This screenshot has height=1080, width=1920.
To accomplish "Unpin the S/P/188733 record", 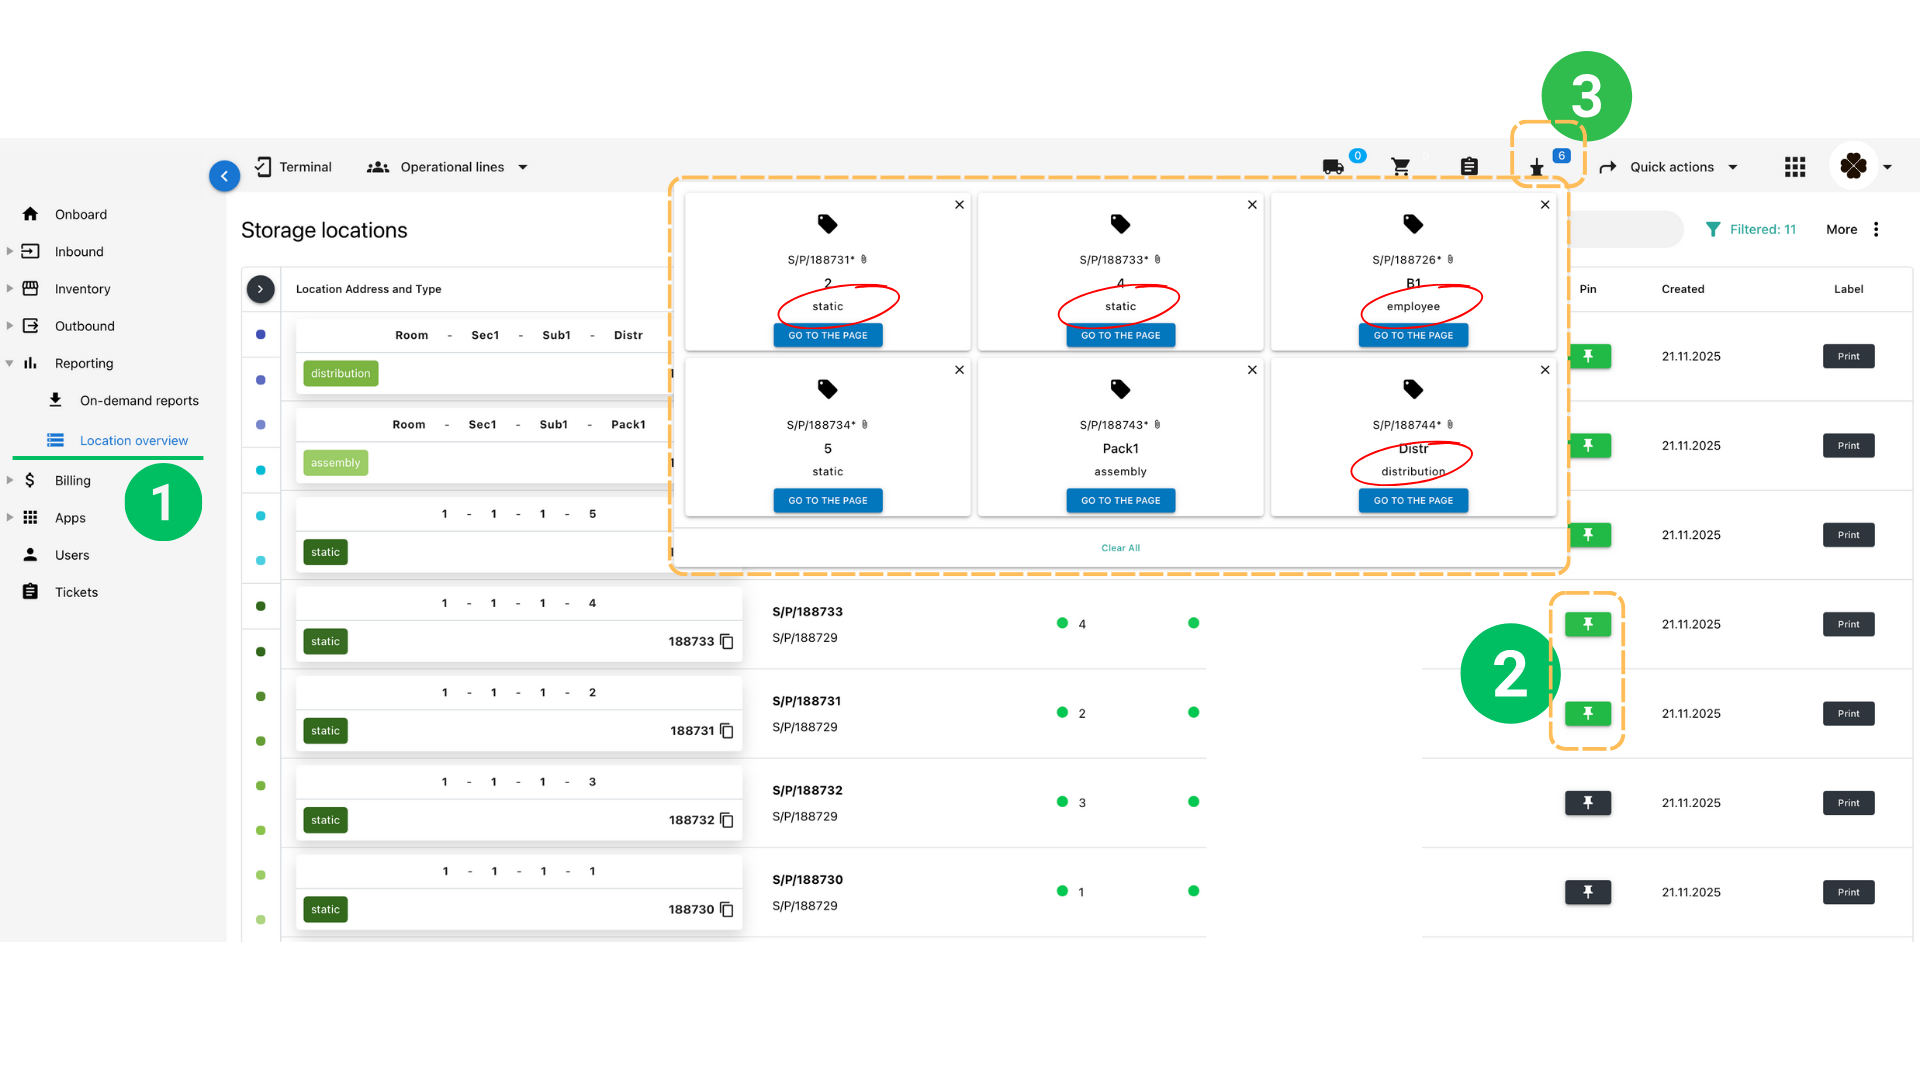I will 1587,623.
